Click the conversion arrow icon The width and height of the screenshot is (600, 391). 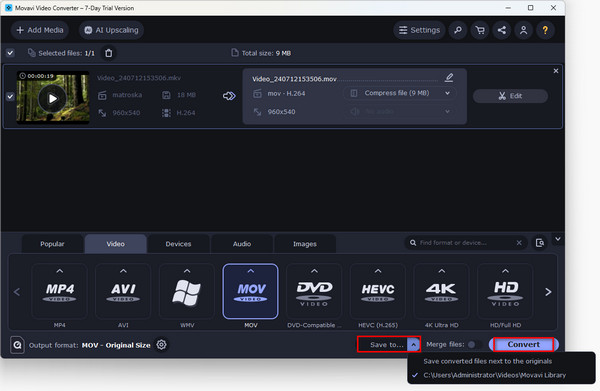(x=229, y=96)
